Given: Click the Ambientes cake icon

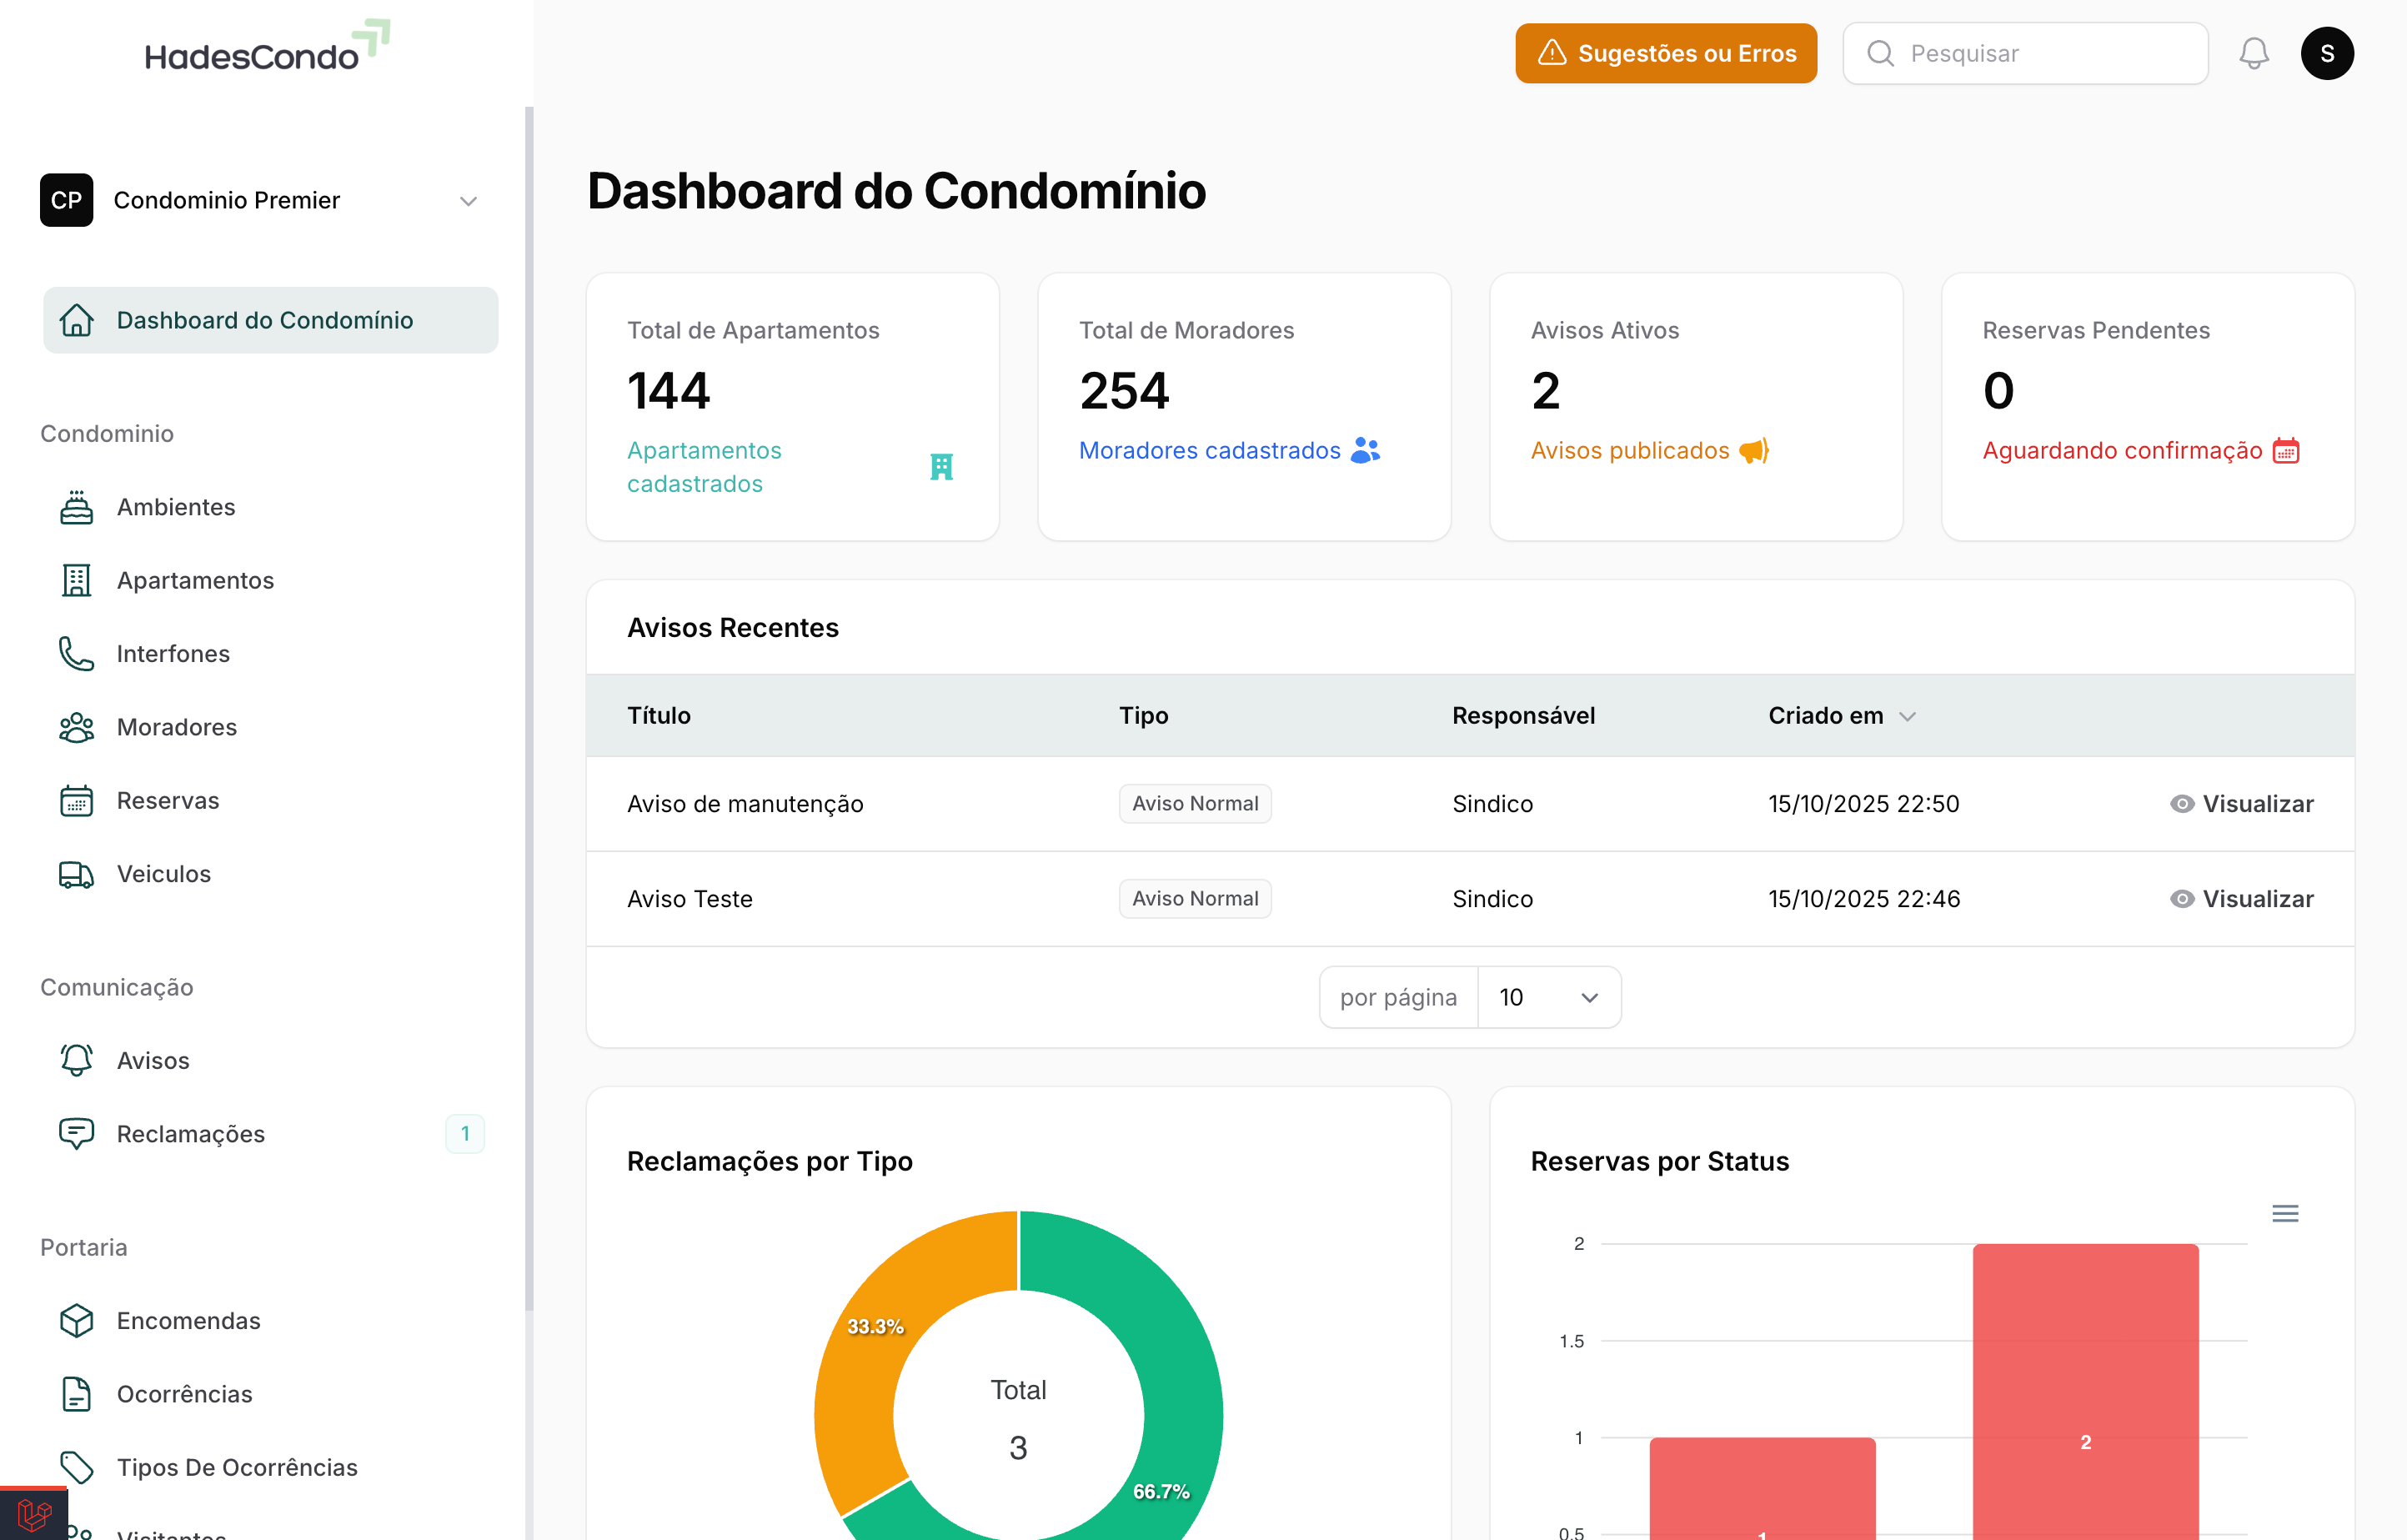Looking at the screenshot, I should pos(76,507).
